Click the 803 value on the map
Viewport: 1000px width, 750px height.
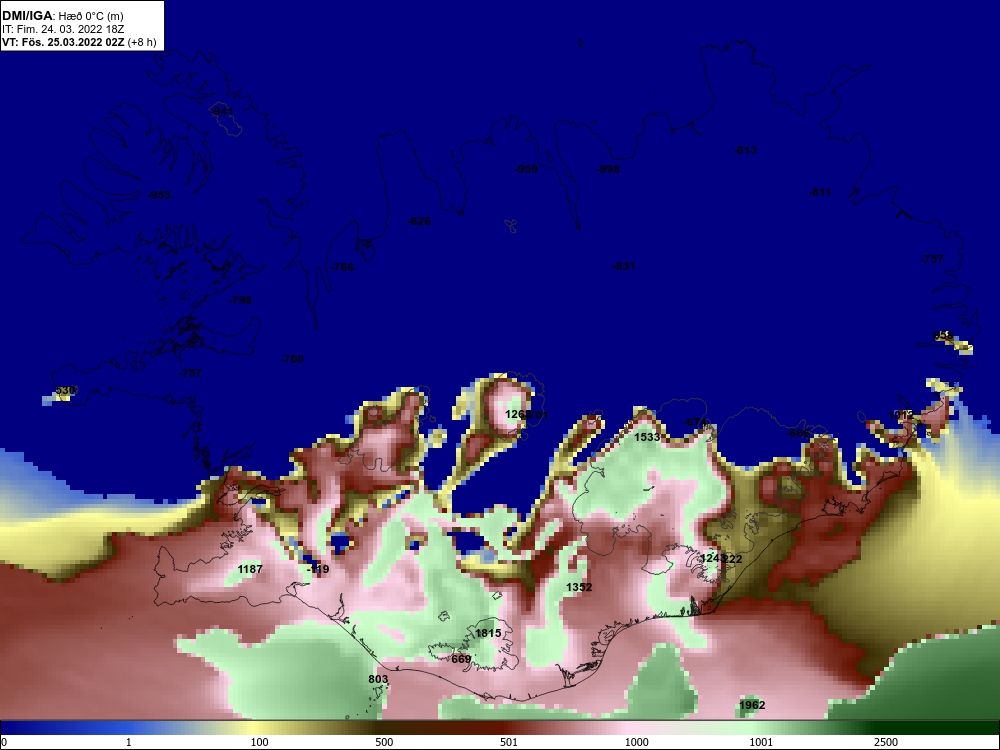click(378, 679)
